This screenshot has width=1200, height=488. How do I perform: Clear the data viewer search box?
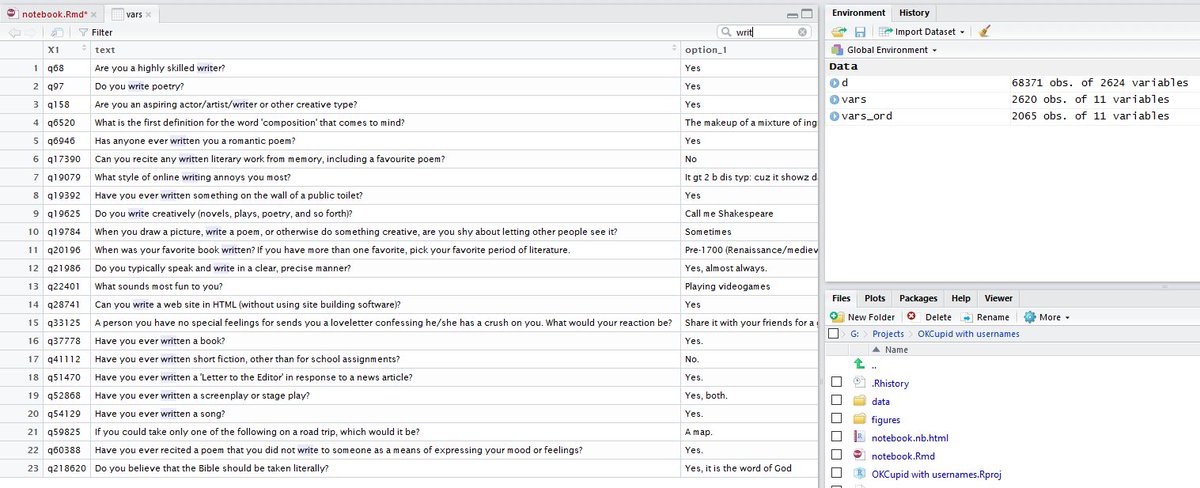(x=802, y=32)
